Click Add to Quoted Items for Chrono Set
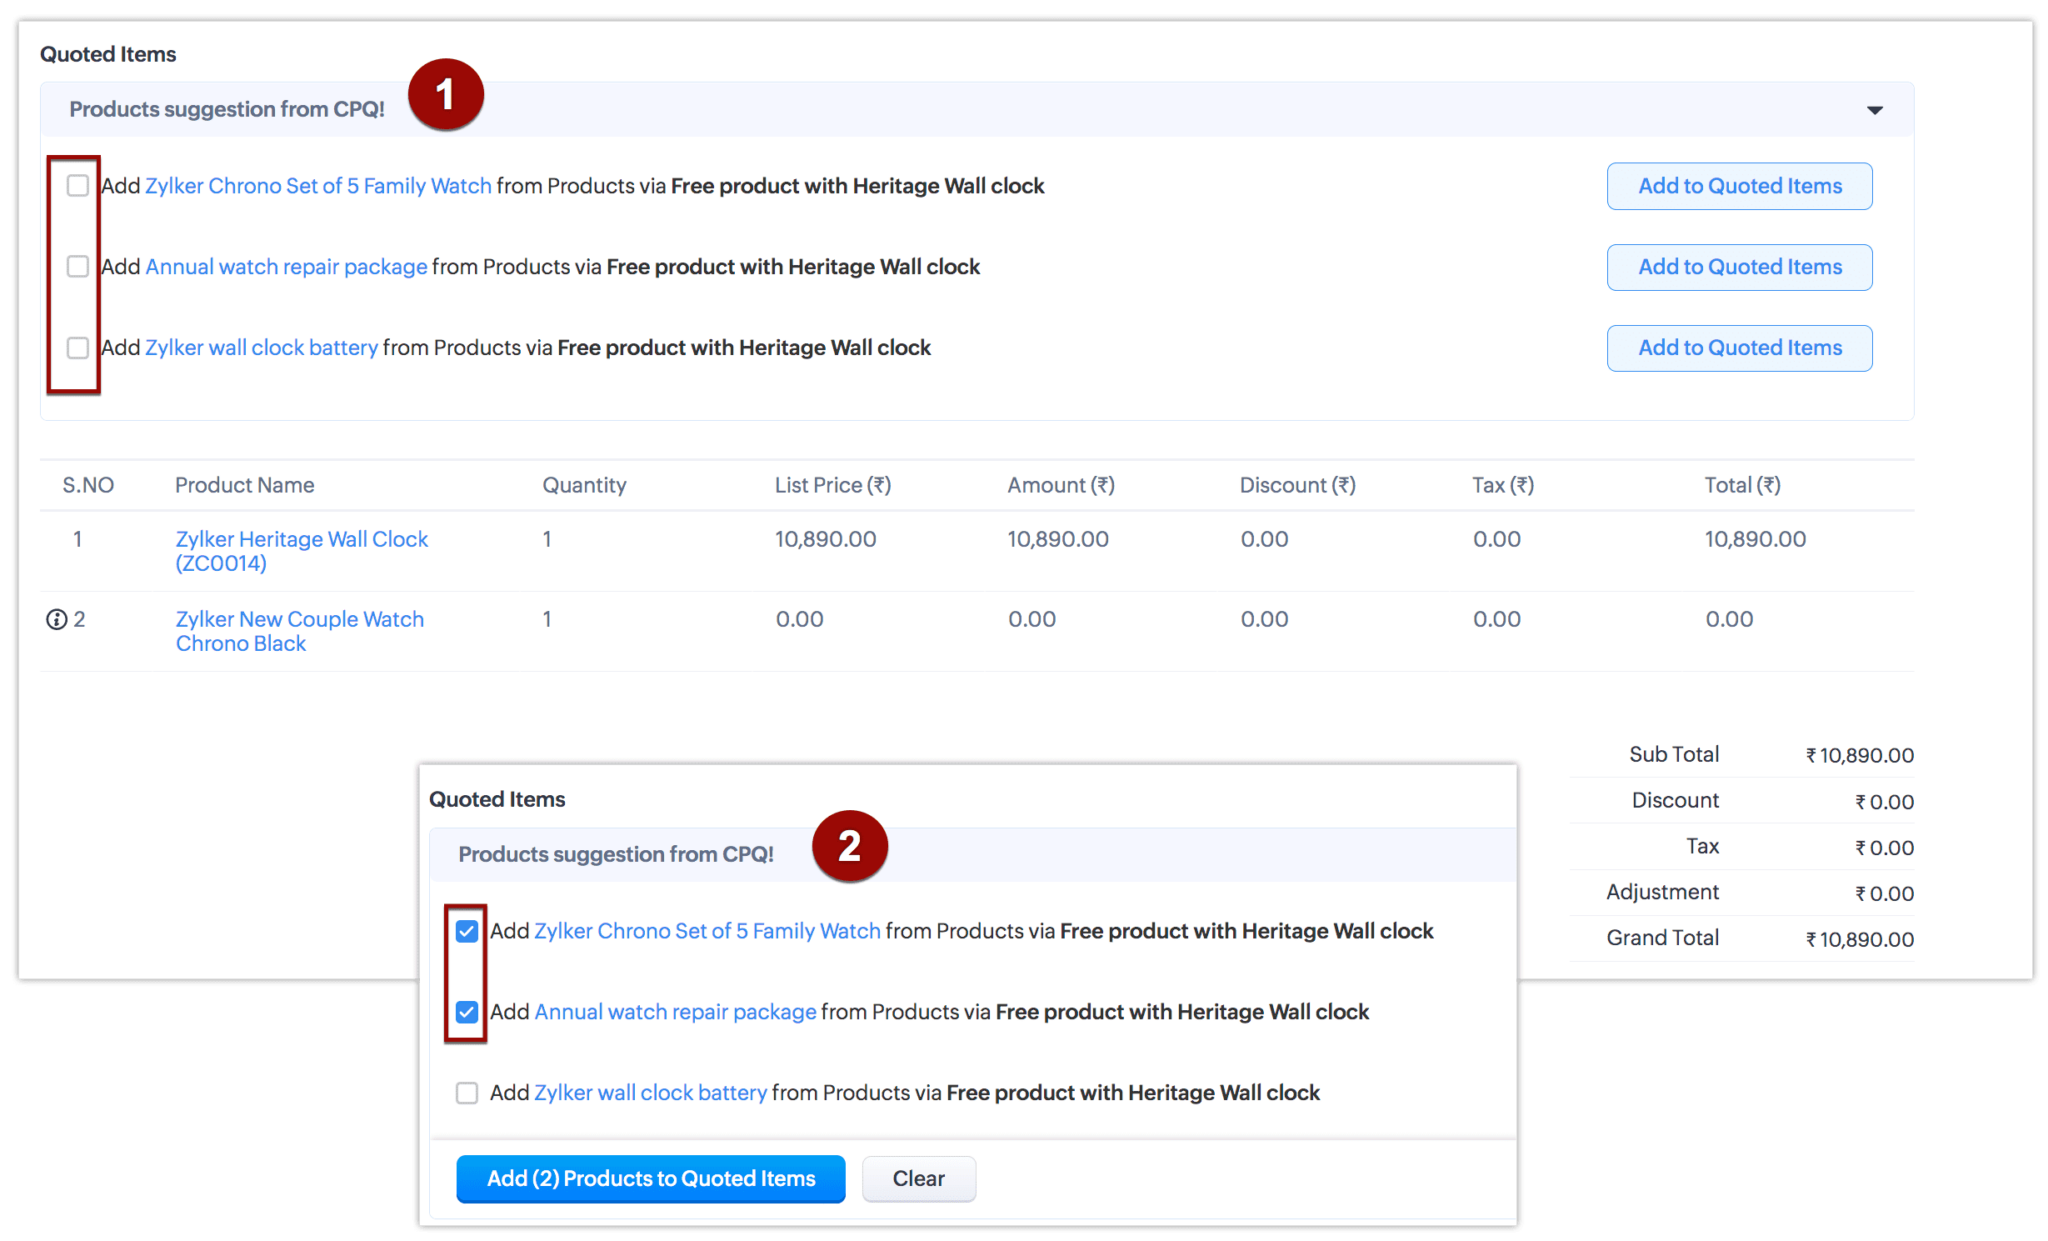The image size is (2048, 1241). pyautogui.click(x=1739, y=185)
